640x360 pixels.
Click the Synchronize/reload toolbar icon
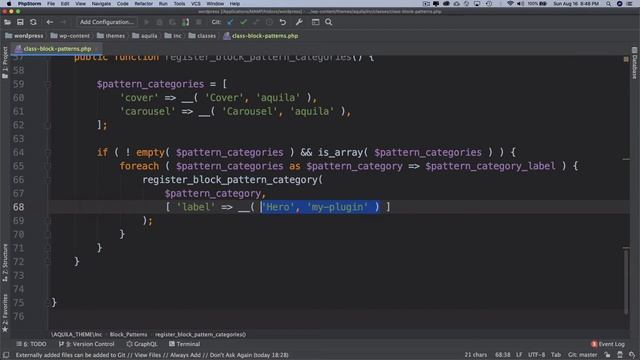coord(33,22)
